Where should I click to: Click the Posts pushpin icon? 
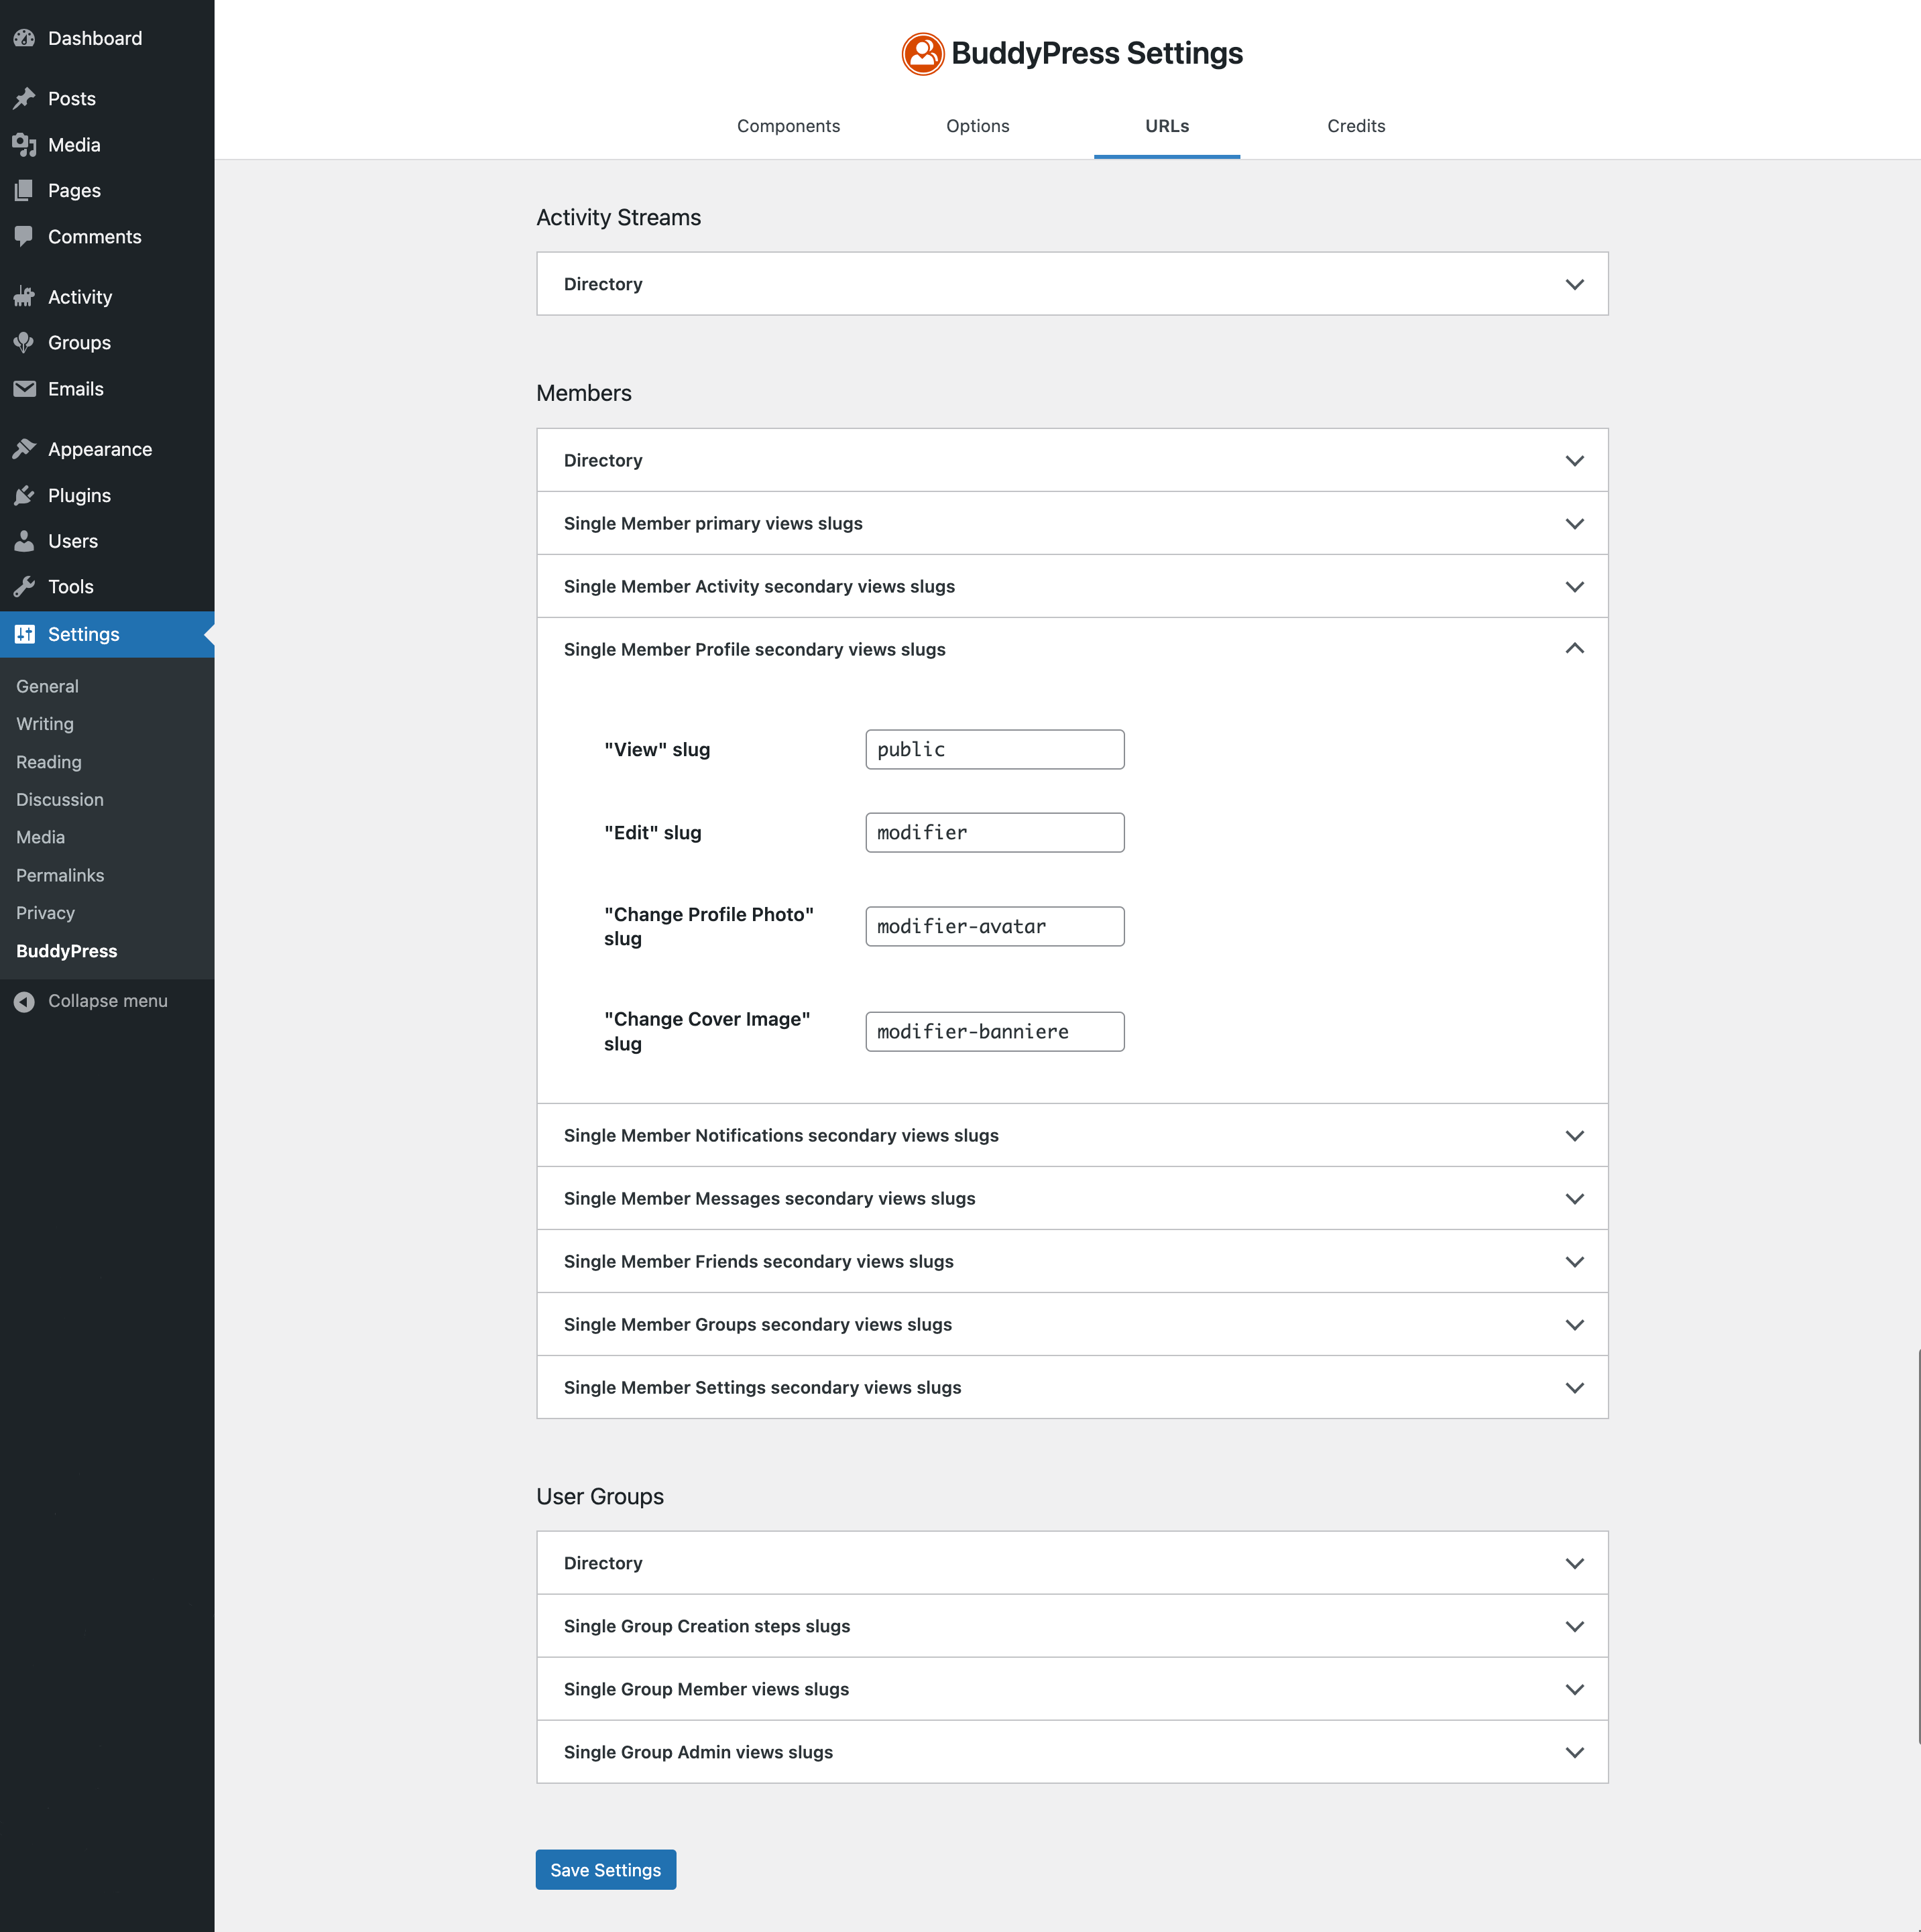[24, 98]
